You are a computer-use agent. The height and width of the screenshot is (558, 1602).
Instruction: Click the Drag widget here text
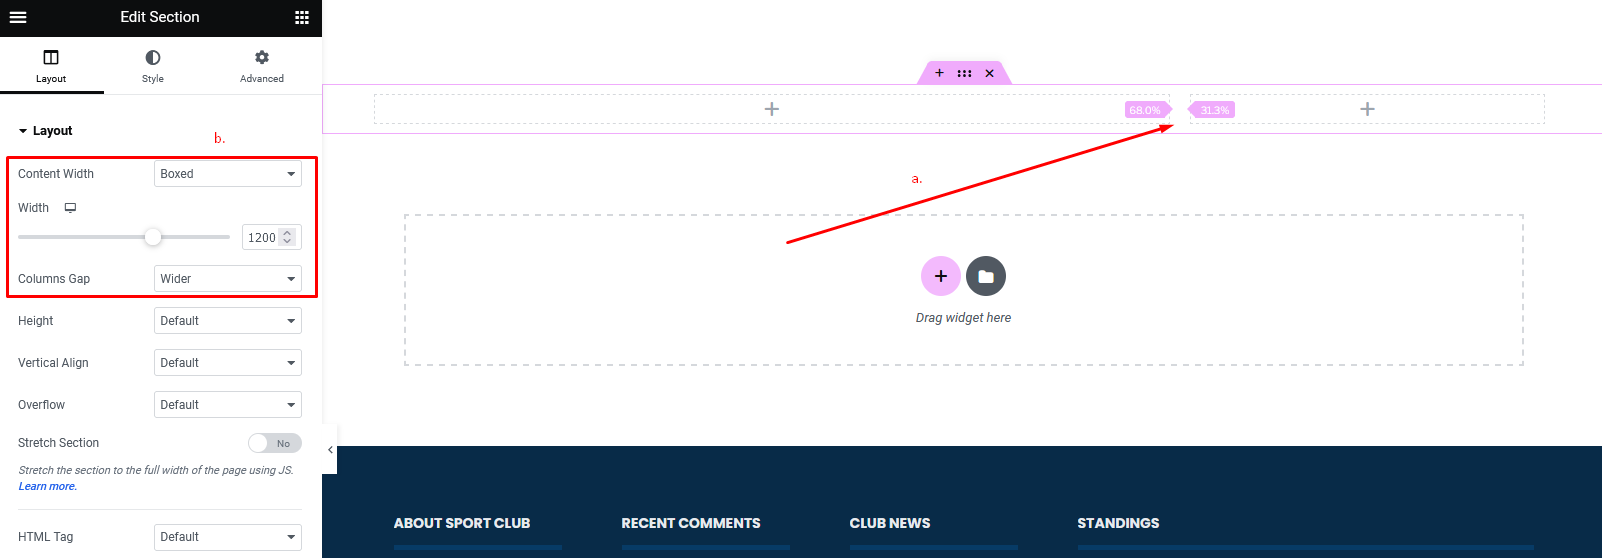pos(963,318)
